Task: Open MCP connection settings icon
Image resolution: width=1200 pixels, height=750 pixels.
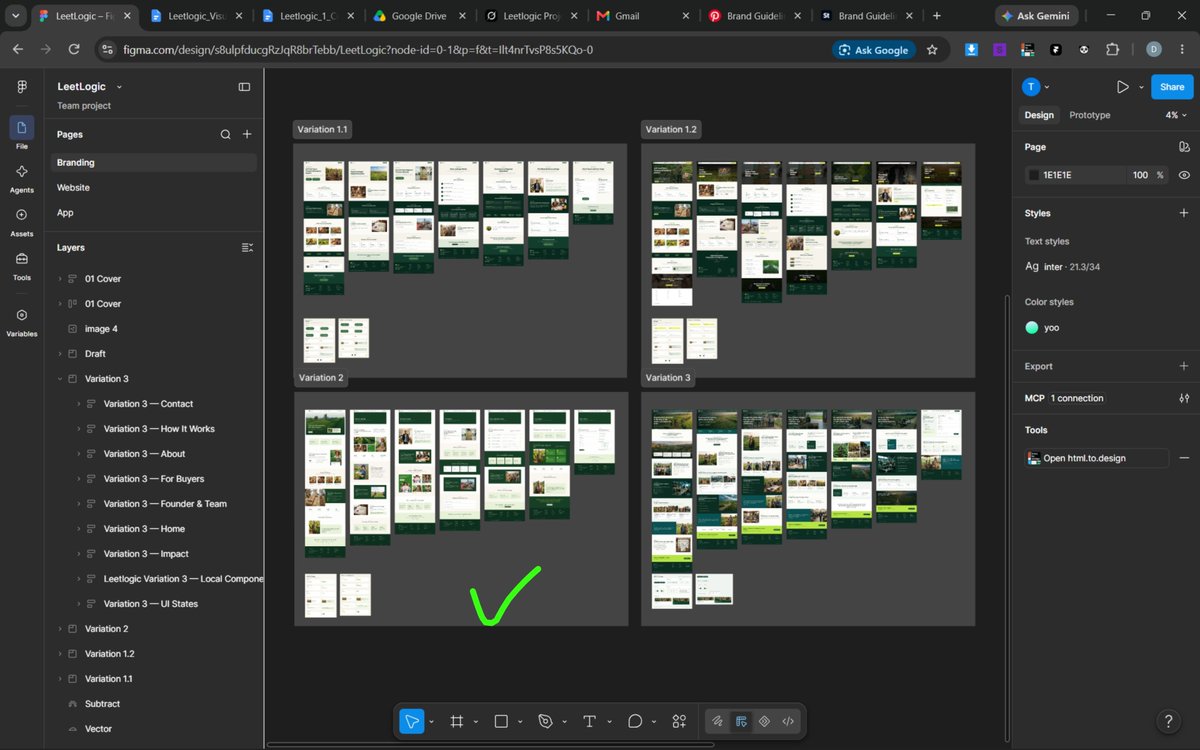Action: [x=1184, y=398]
